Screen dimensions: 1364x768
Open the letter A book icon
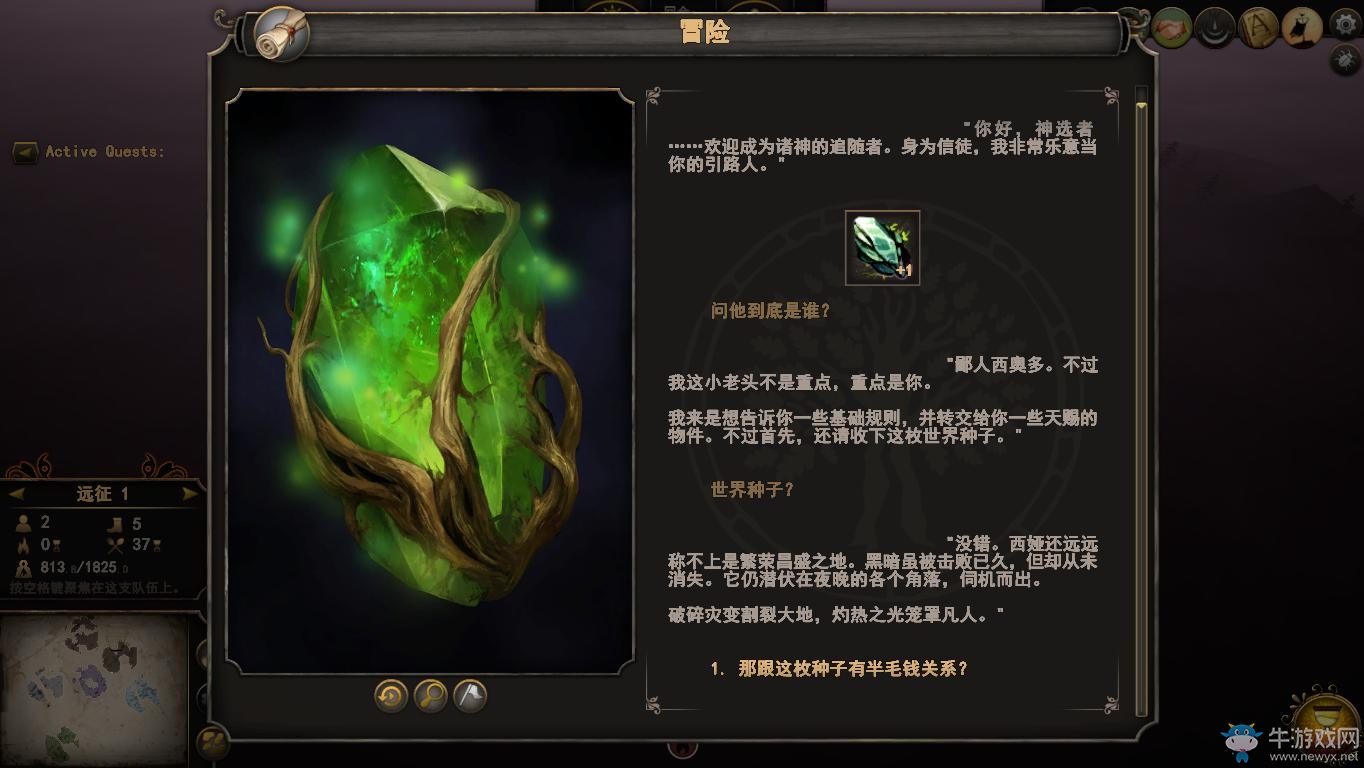(1258, 27)
